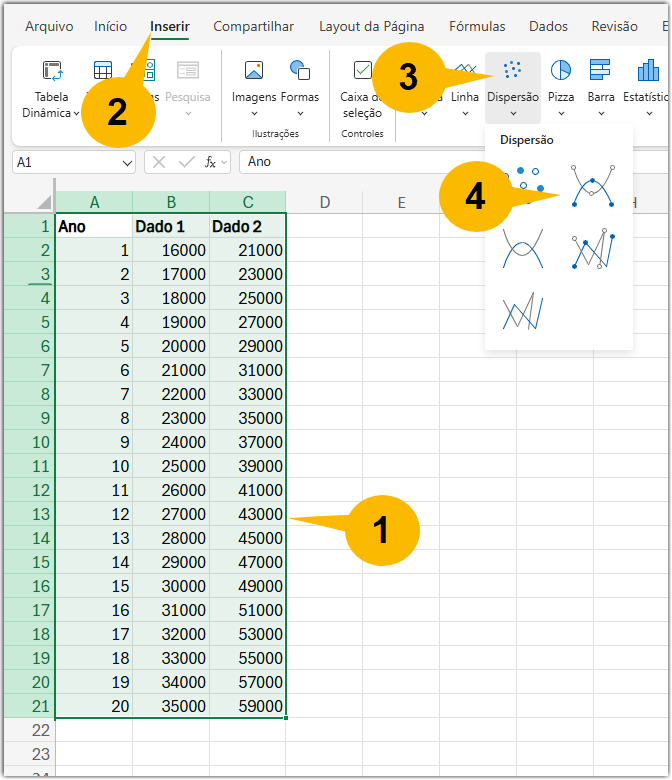Select scatter with smooth lines and markers chart

tap(592, 186)
